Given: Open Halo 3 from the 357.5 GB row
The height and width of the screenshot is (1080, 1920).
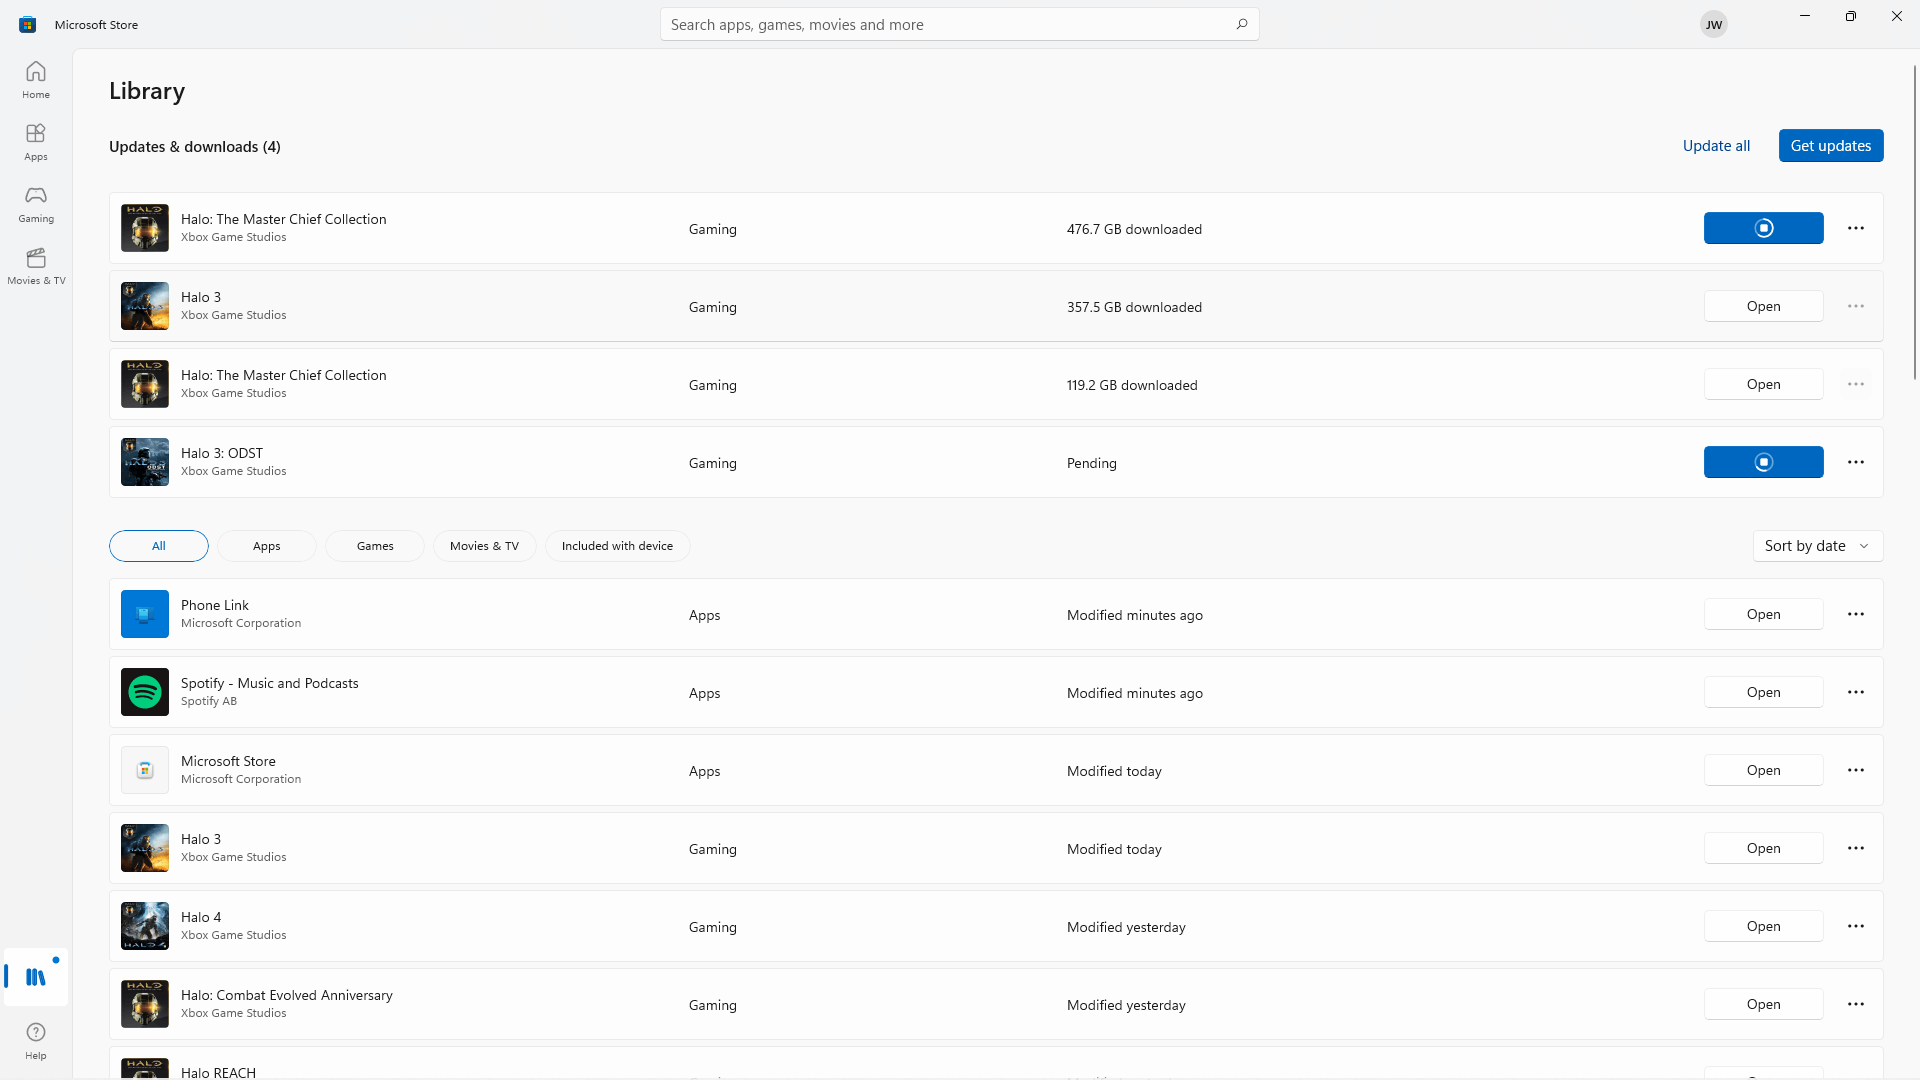Looking at the screenshot, I should pyautogui.click(x=1763, y=306).
